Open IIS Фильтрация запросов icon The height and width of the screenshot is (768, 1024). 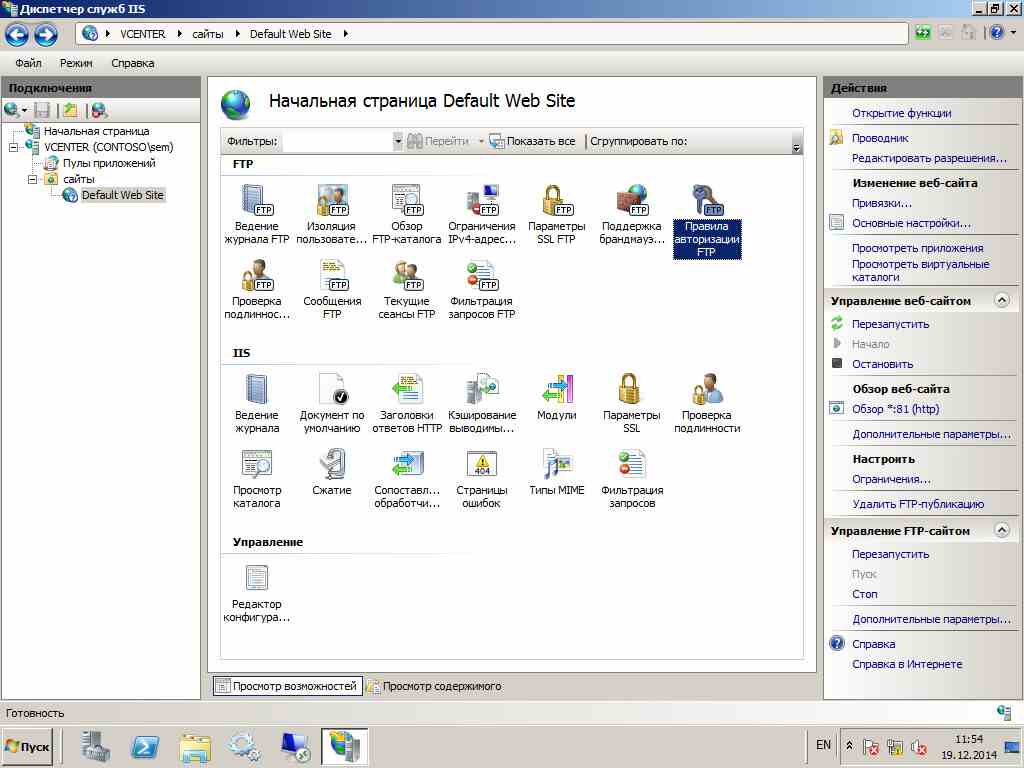click(632, 478)
